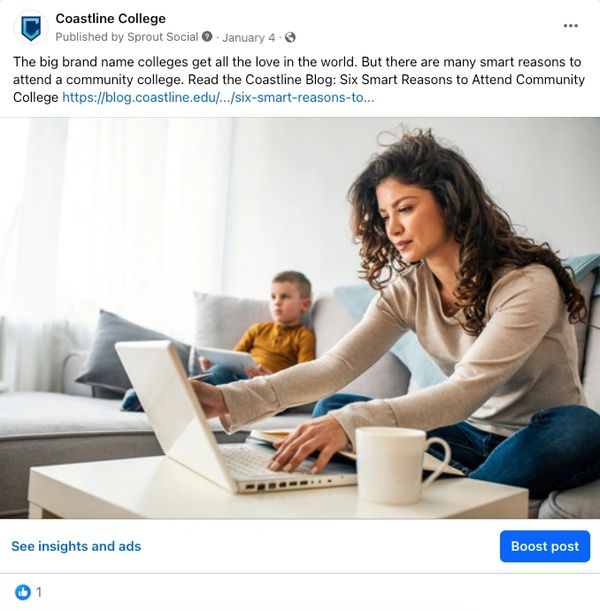Screen dimensions: 600x611
Task: Click the Published by Sprout Social label
Action: (x=127, y=37)
